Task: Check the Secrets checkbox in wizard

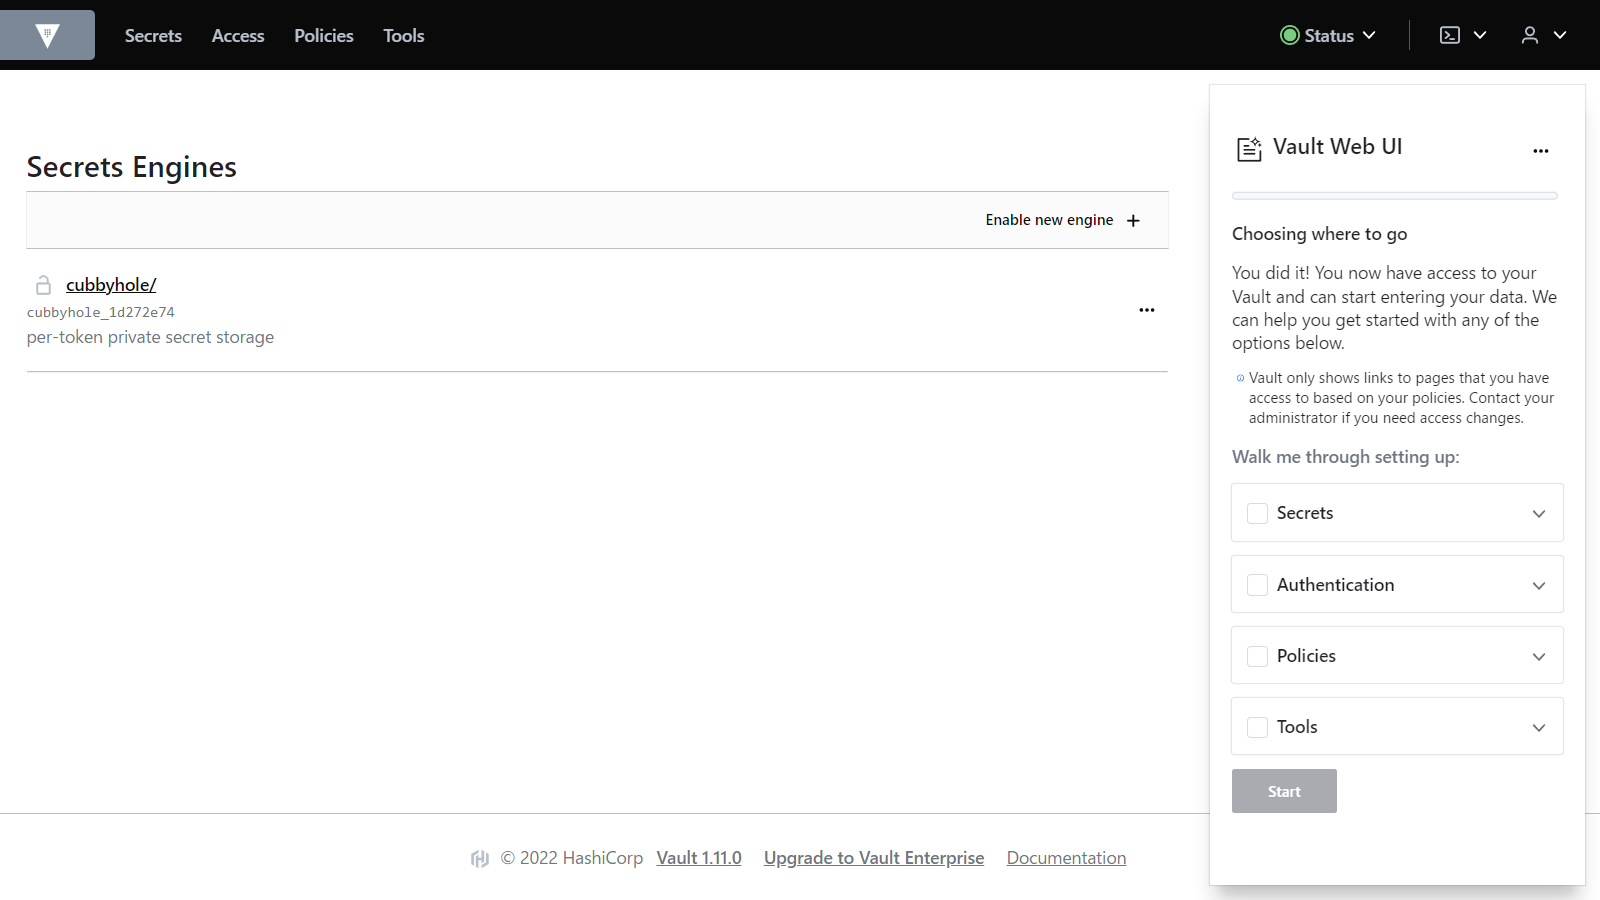Action: (1257, 513)
